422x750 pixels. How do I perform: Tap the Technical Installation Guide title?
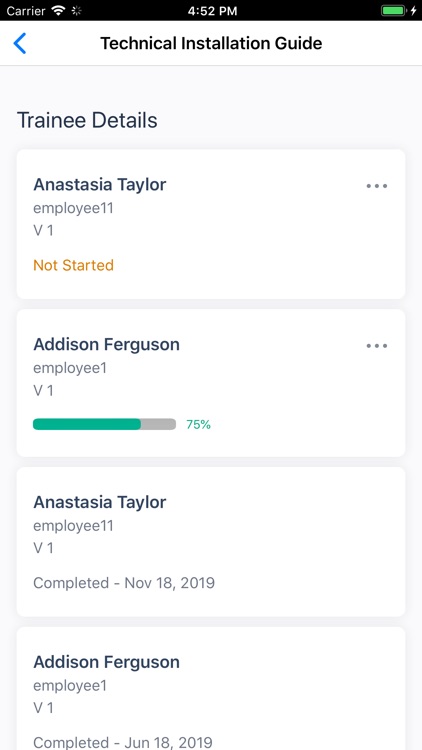tap(211, 44)
